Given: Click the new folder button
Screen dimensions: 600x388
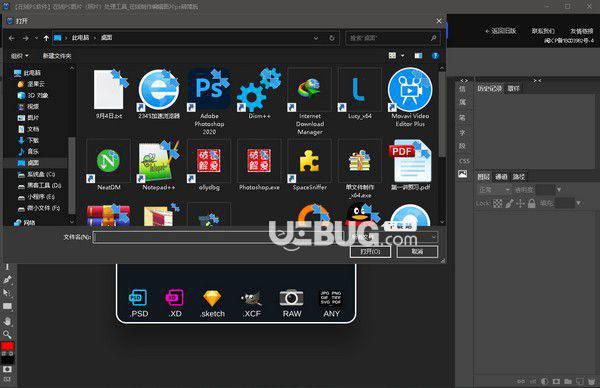Looking at the screenshot, I should 57,56.
